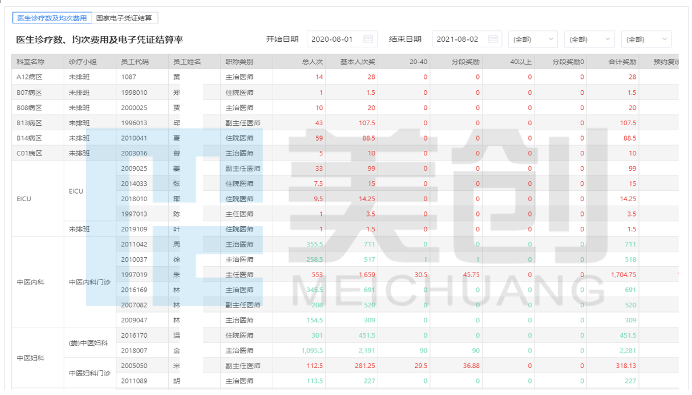692x395 pixels.
Task: Click the end date field 2021-08-02
Action: coord(467,39)
